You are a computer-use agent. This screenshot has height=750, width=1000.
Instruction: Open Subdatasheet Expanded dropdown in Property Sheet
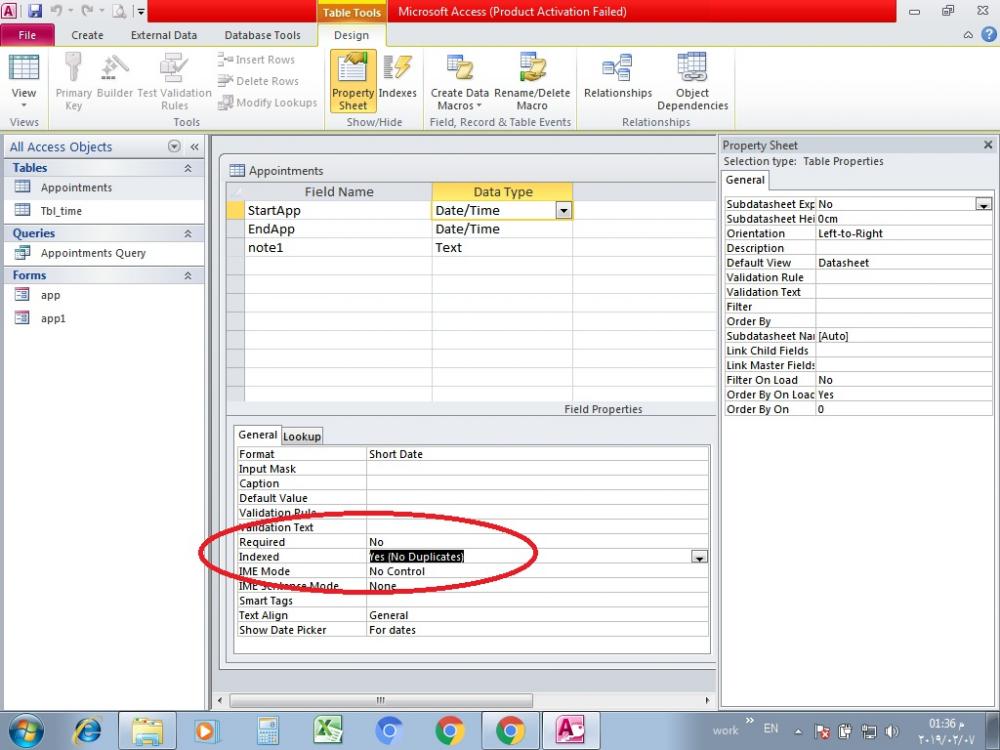(983, 204)
